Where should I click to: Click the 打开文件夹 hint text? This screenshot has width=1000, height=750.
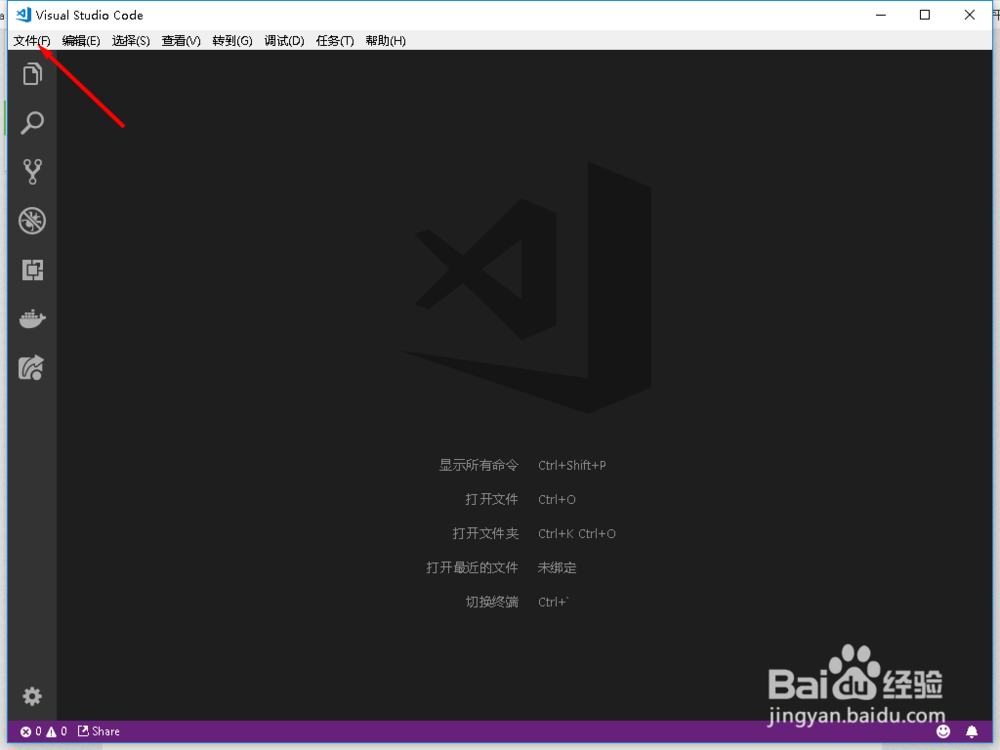coord(485,533)
